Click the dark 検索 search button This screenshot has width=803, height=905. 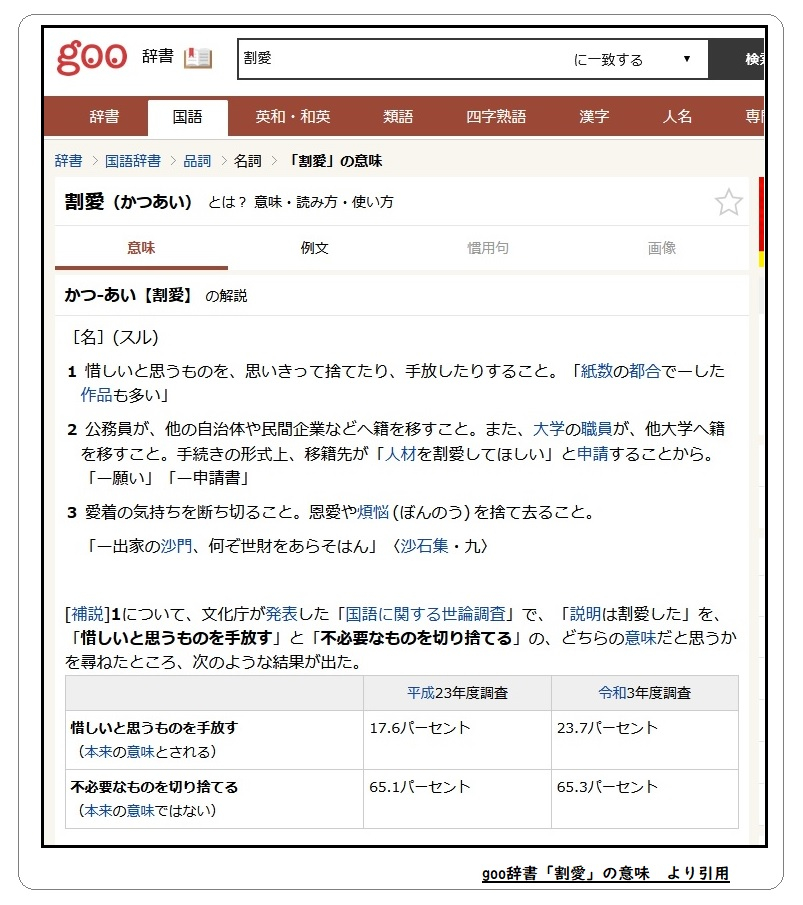click(x=737, y=59)
